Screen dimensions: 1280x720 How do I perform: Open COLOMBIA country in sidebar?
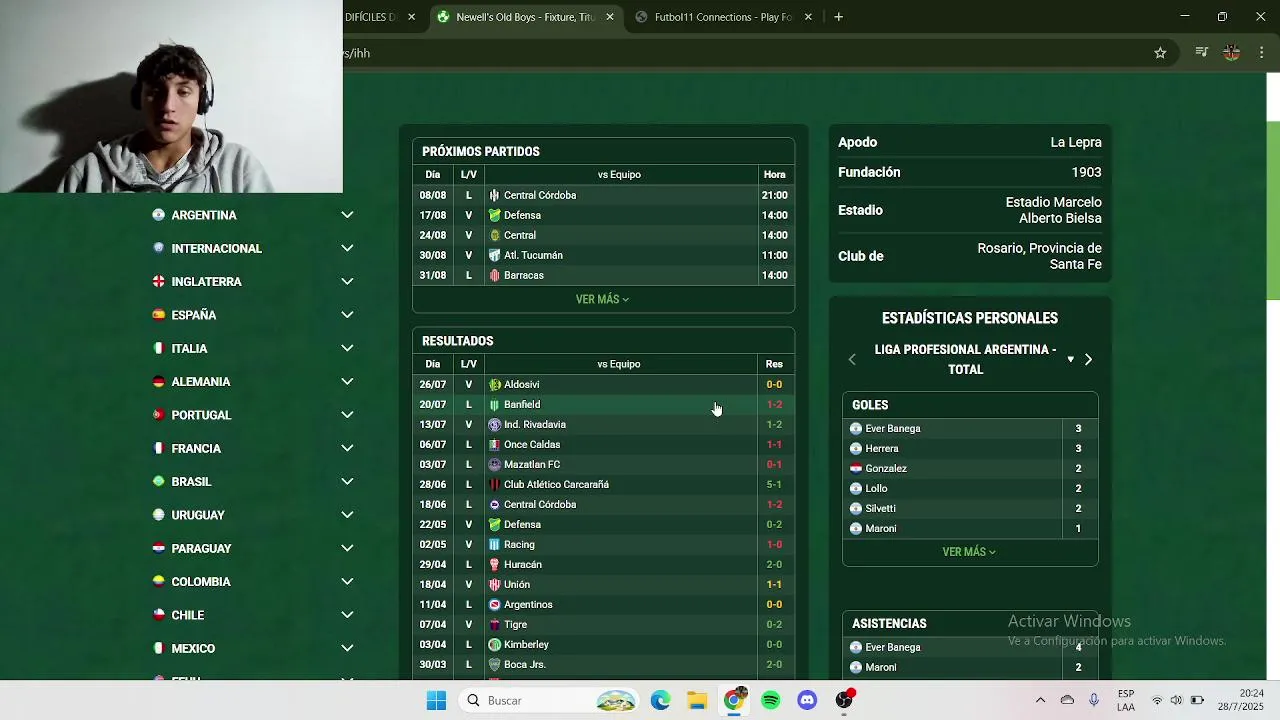pos(201,582)
